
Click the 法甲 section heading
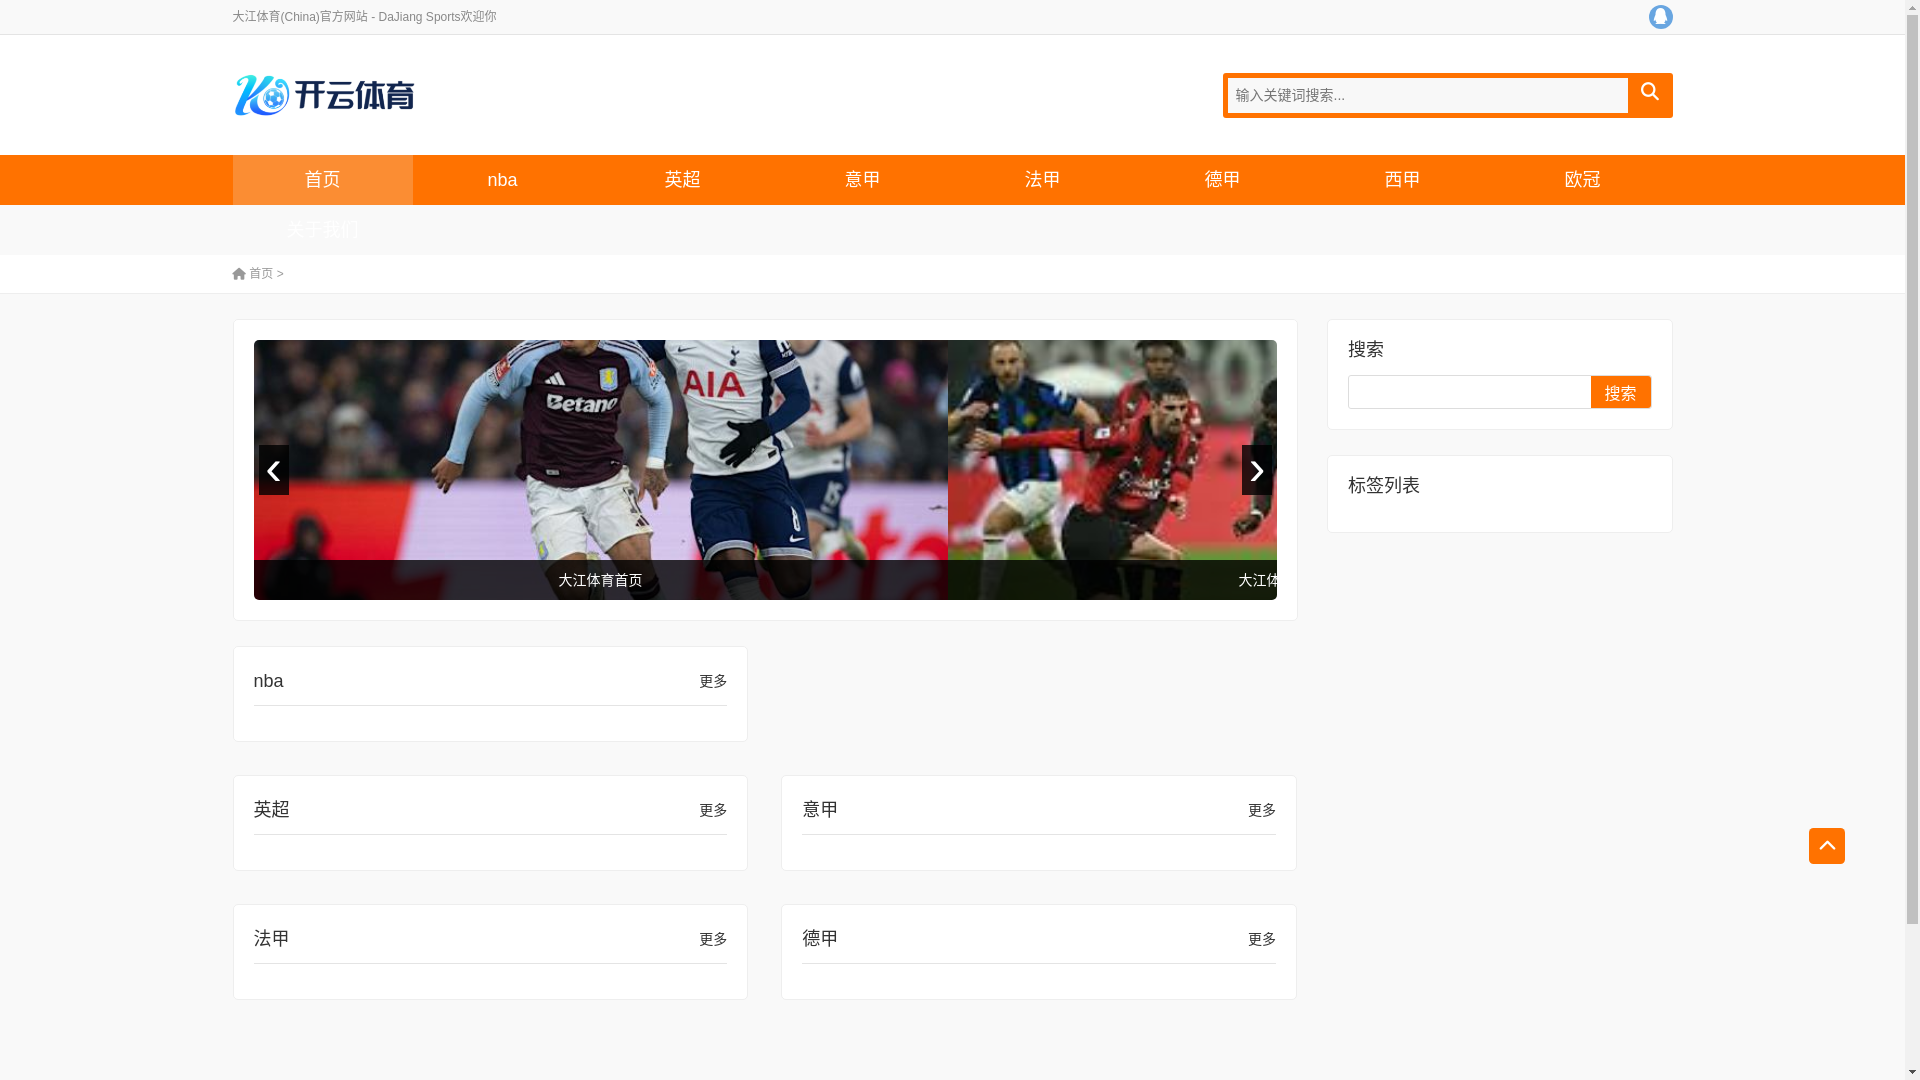272,938
